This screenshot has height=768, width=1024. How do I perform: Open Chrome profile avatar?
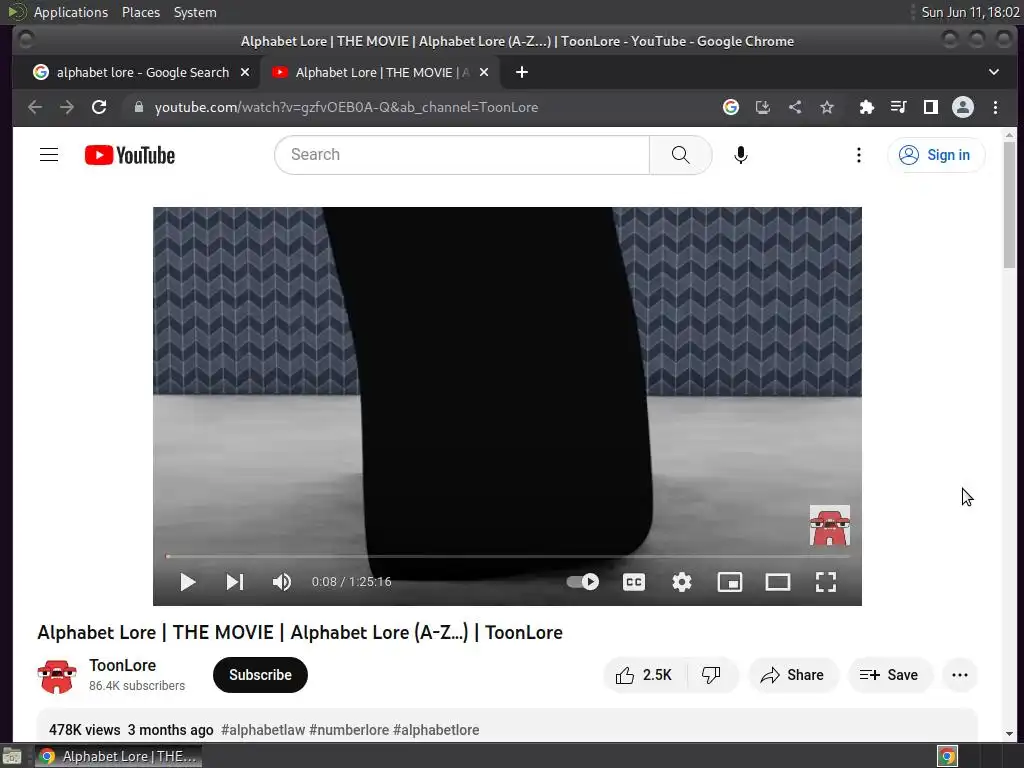[963, 107]
